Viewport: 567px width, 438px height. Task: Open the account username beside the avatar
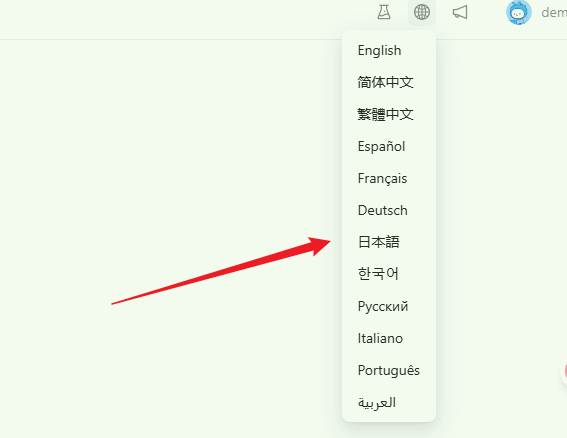(554, 13)
